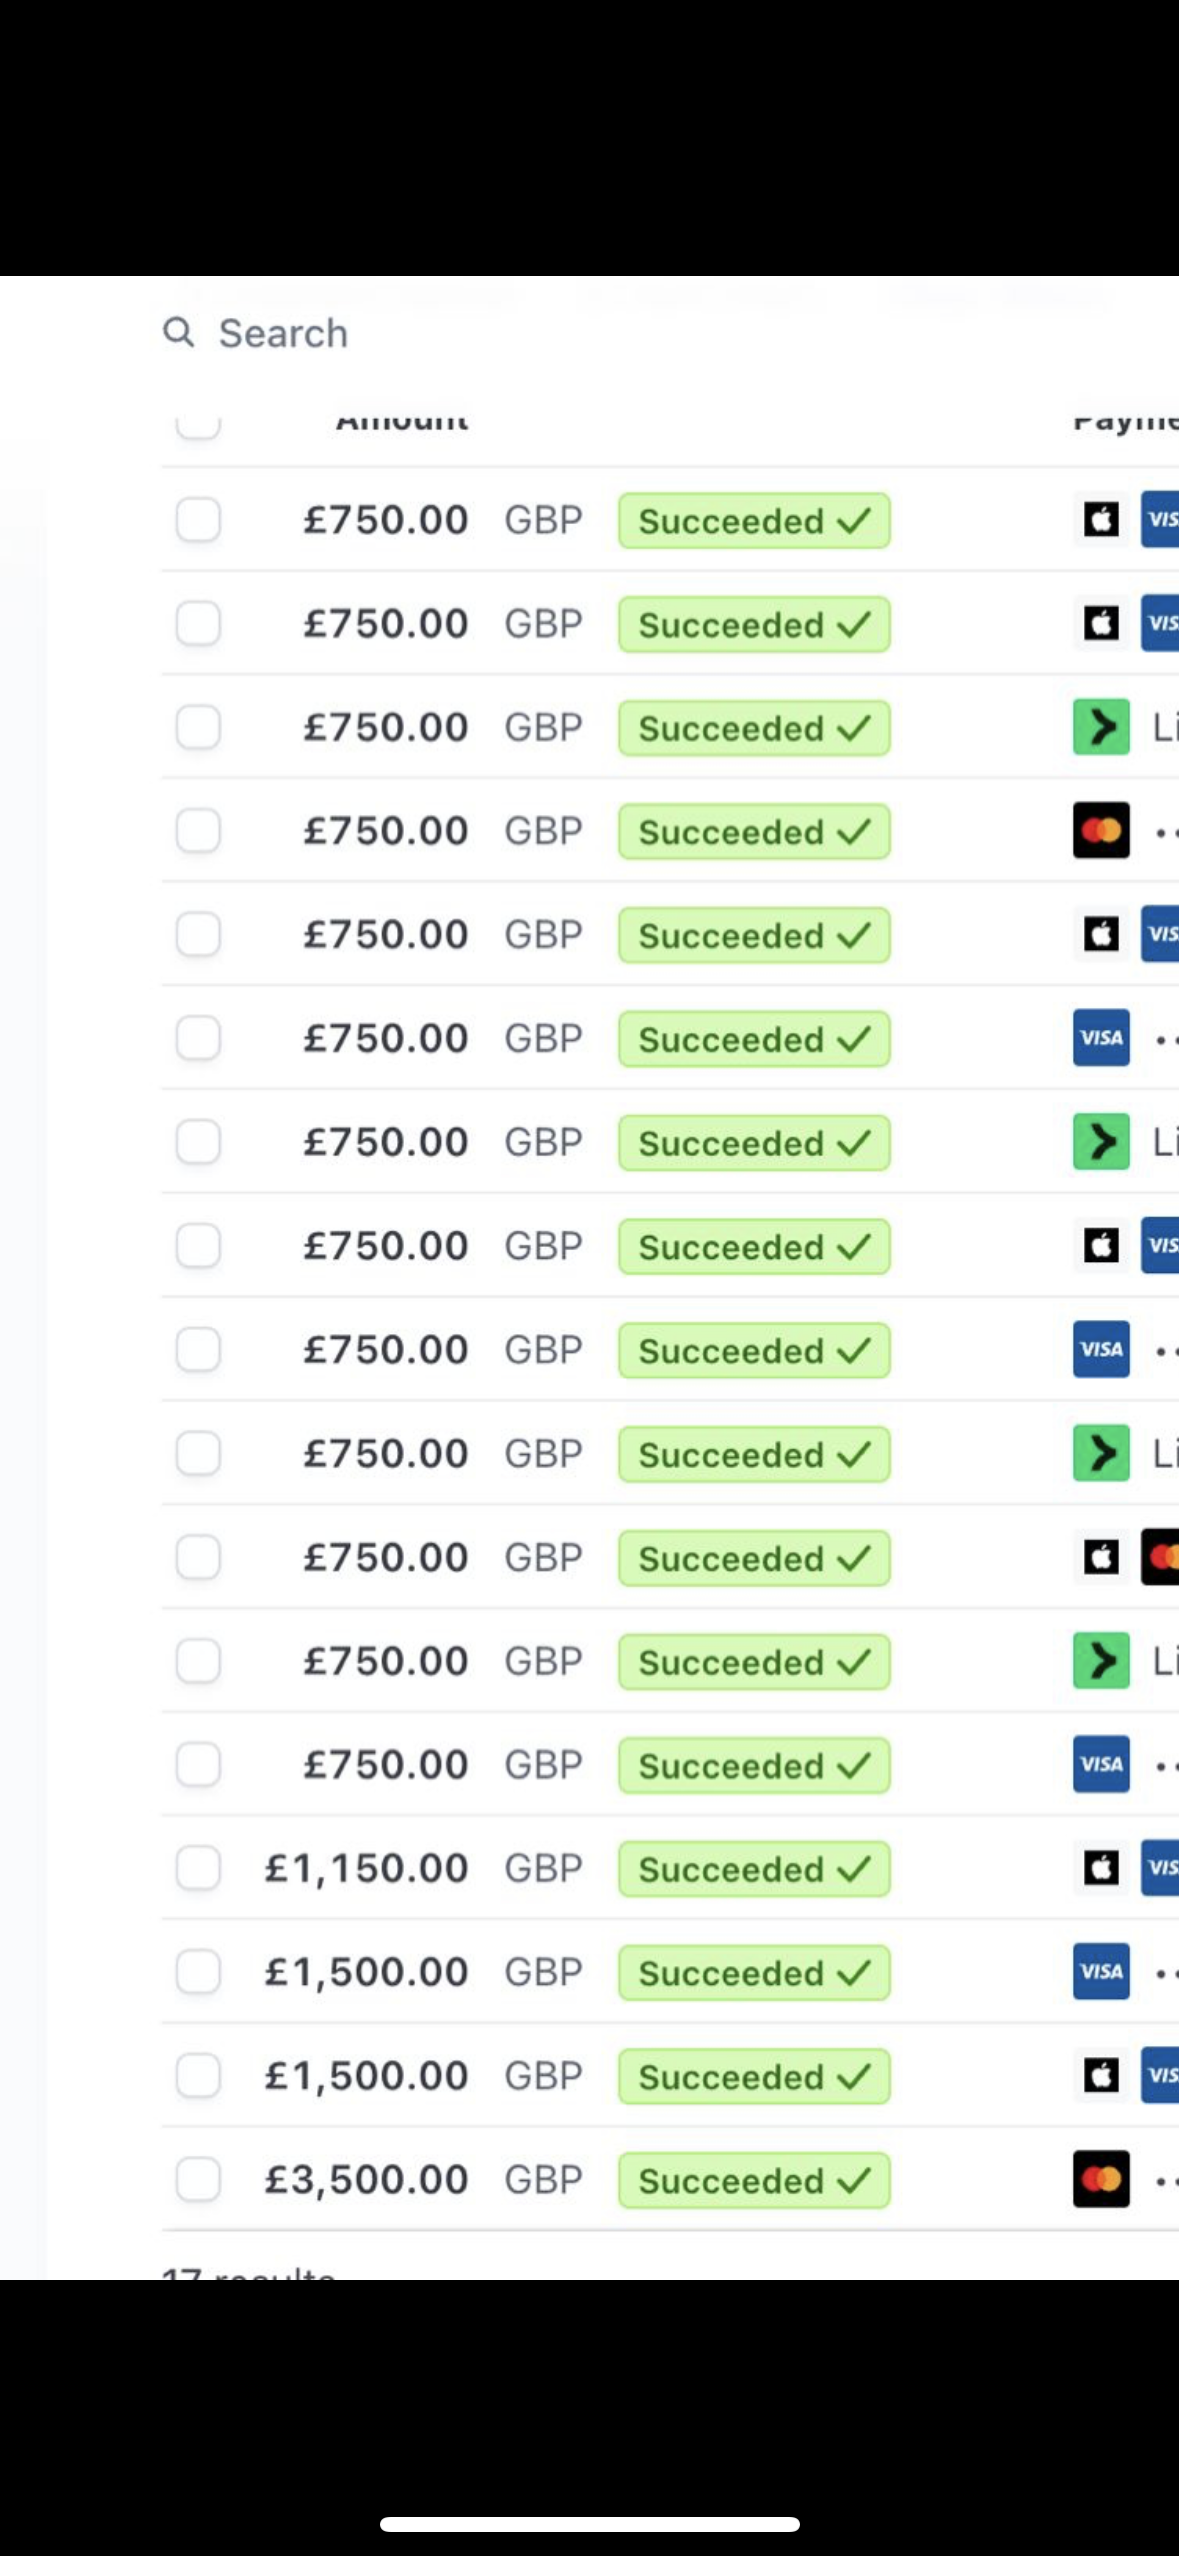Toggle the select-all checkbox in the table header
1179x2556 pixels.
point(198,426)
